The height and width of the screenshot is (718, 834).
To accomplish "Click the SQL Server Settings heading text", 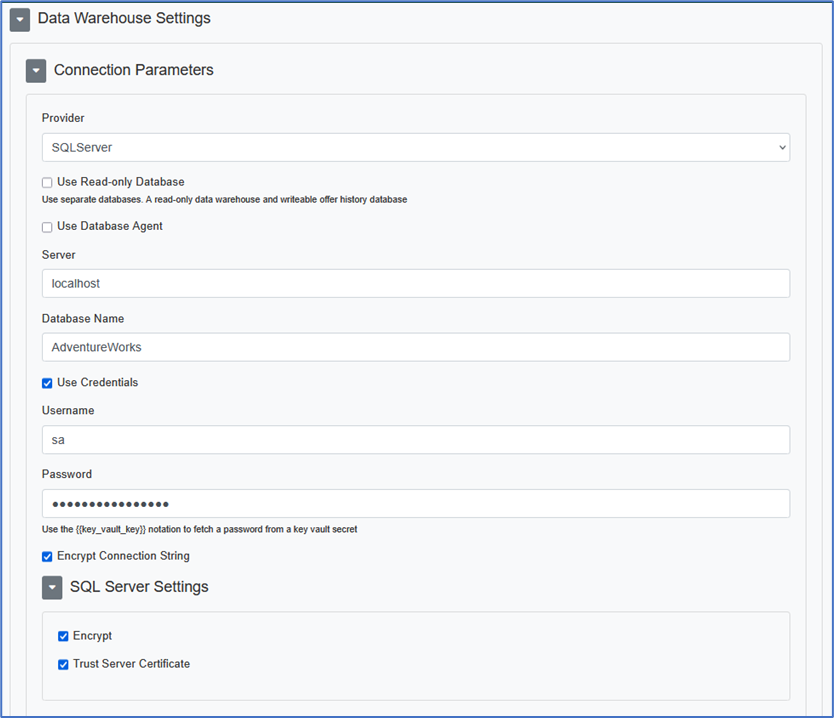I will click(139, 587).
